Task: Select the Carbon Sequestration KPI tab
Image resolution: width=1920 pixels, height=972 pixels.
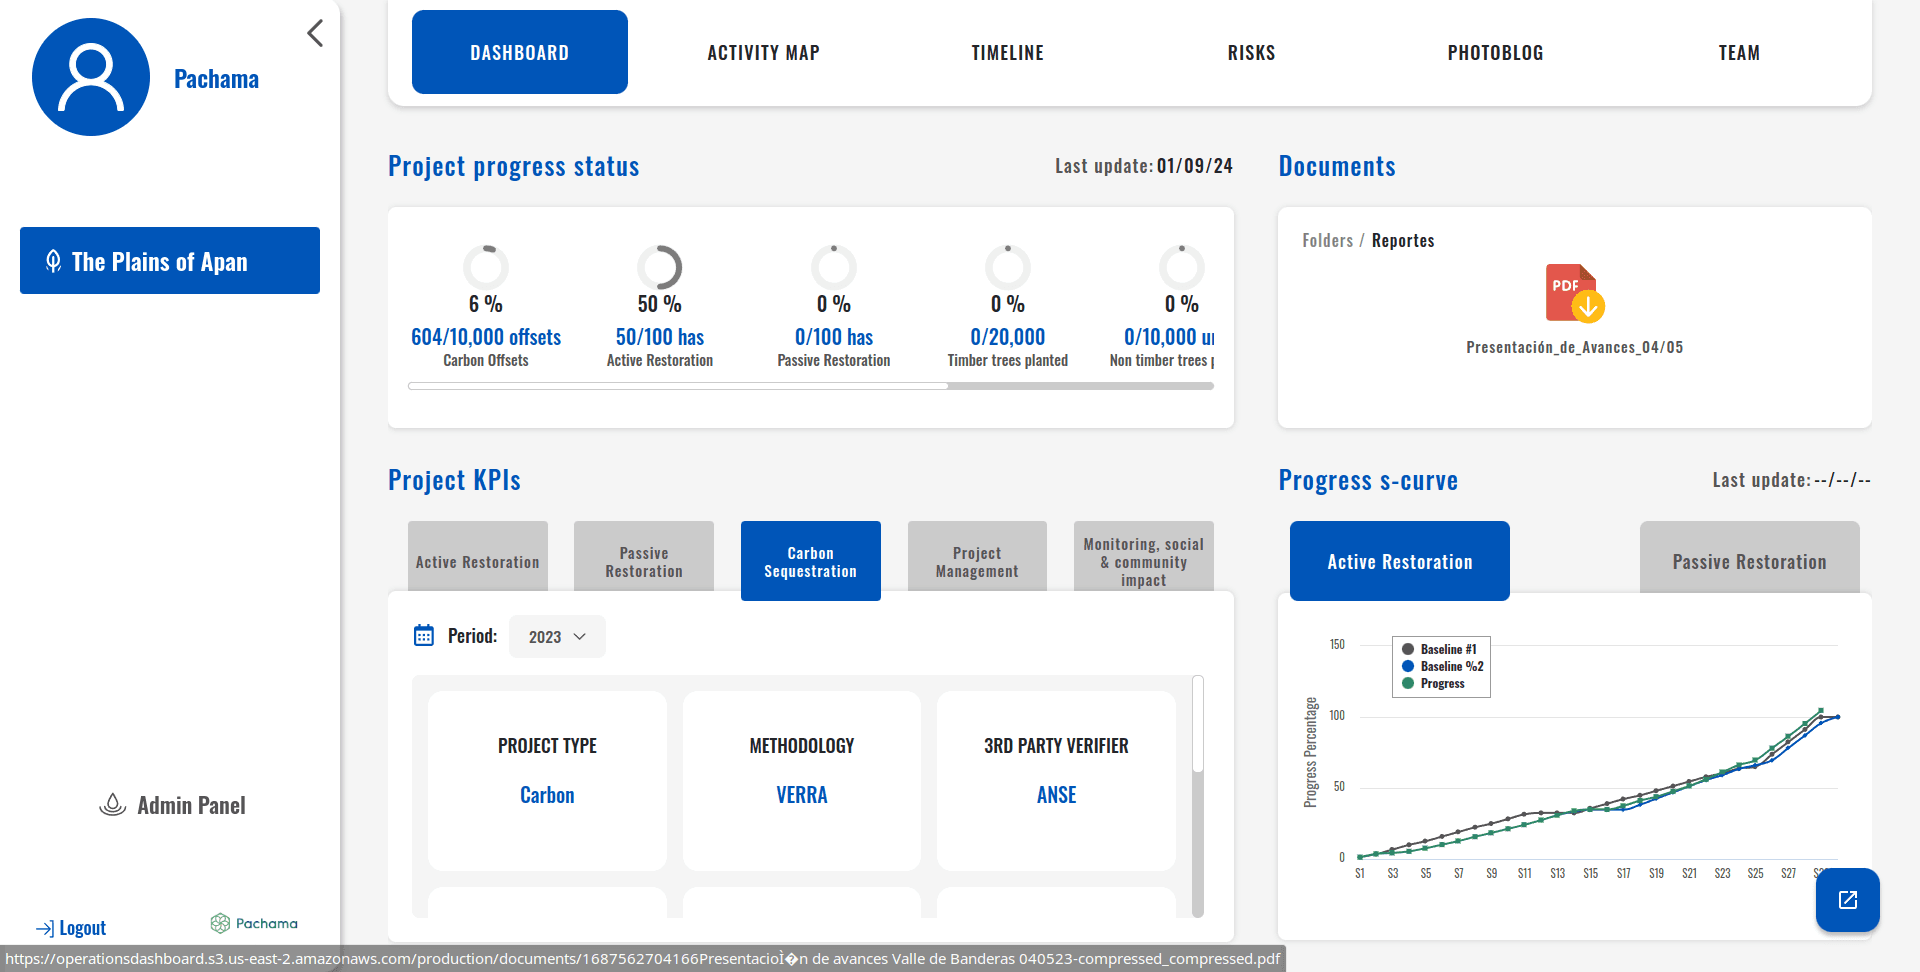Action: point(811,561)
